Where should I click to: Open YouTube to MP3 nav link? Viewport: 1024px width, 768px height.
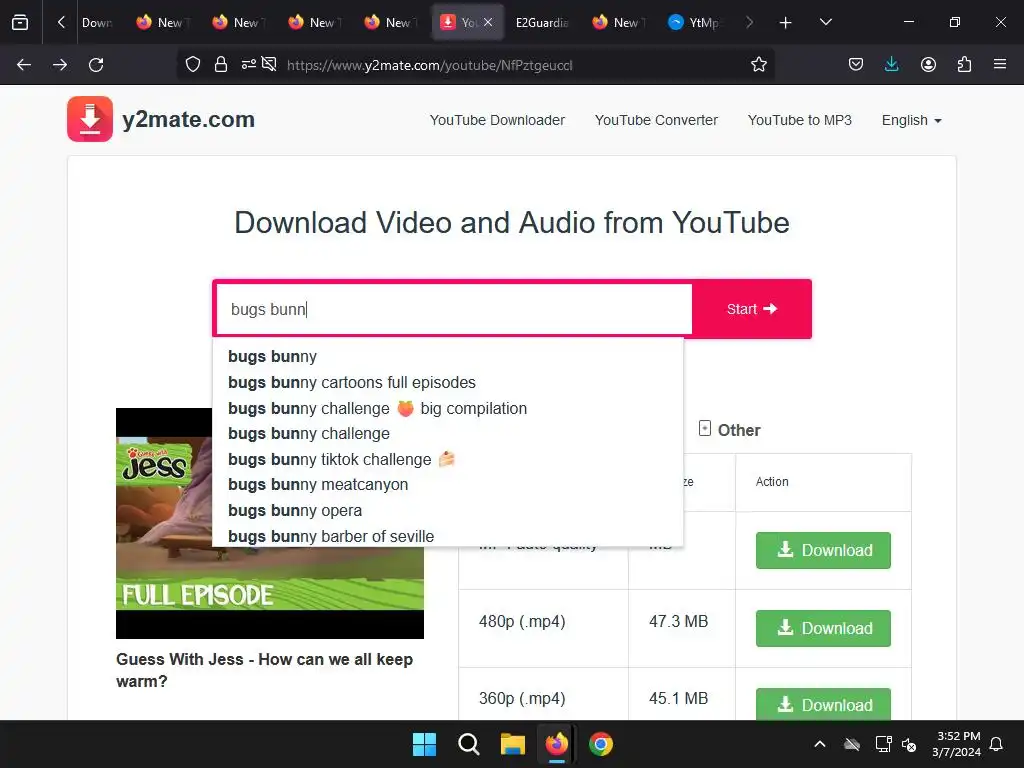[x=799, y=120]
